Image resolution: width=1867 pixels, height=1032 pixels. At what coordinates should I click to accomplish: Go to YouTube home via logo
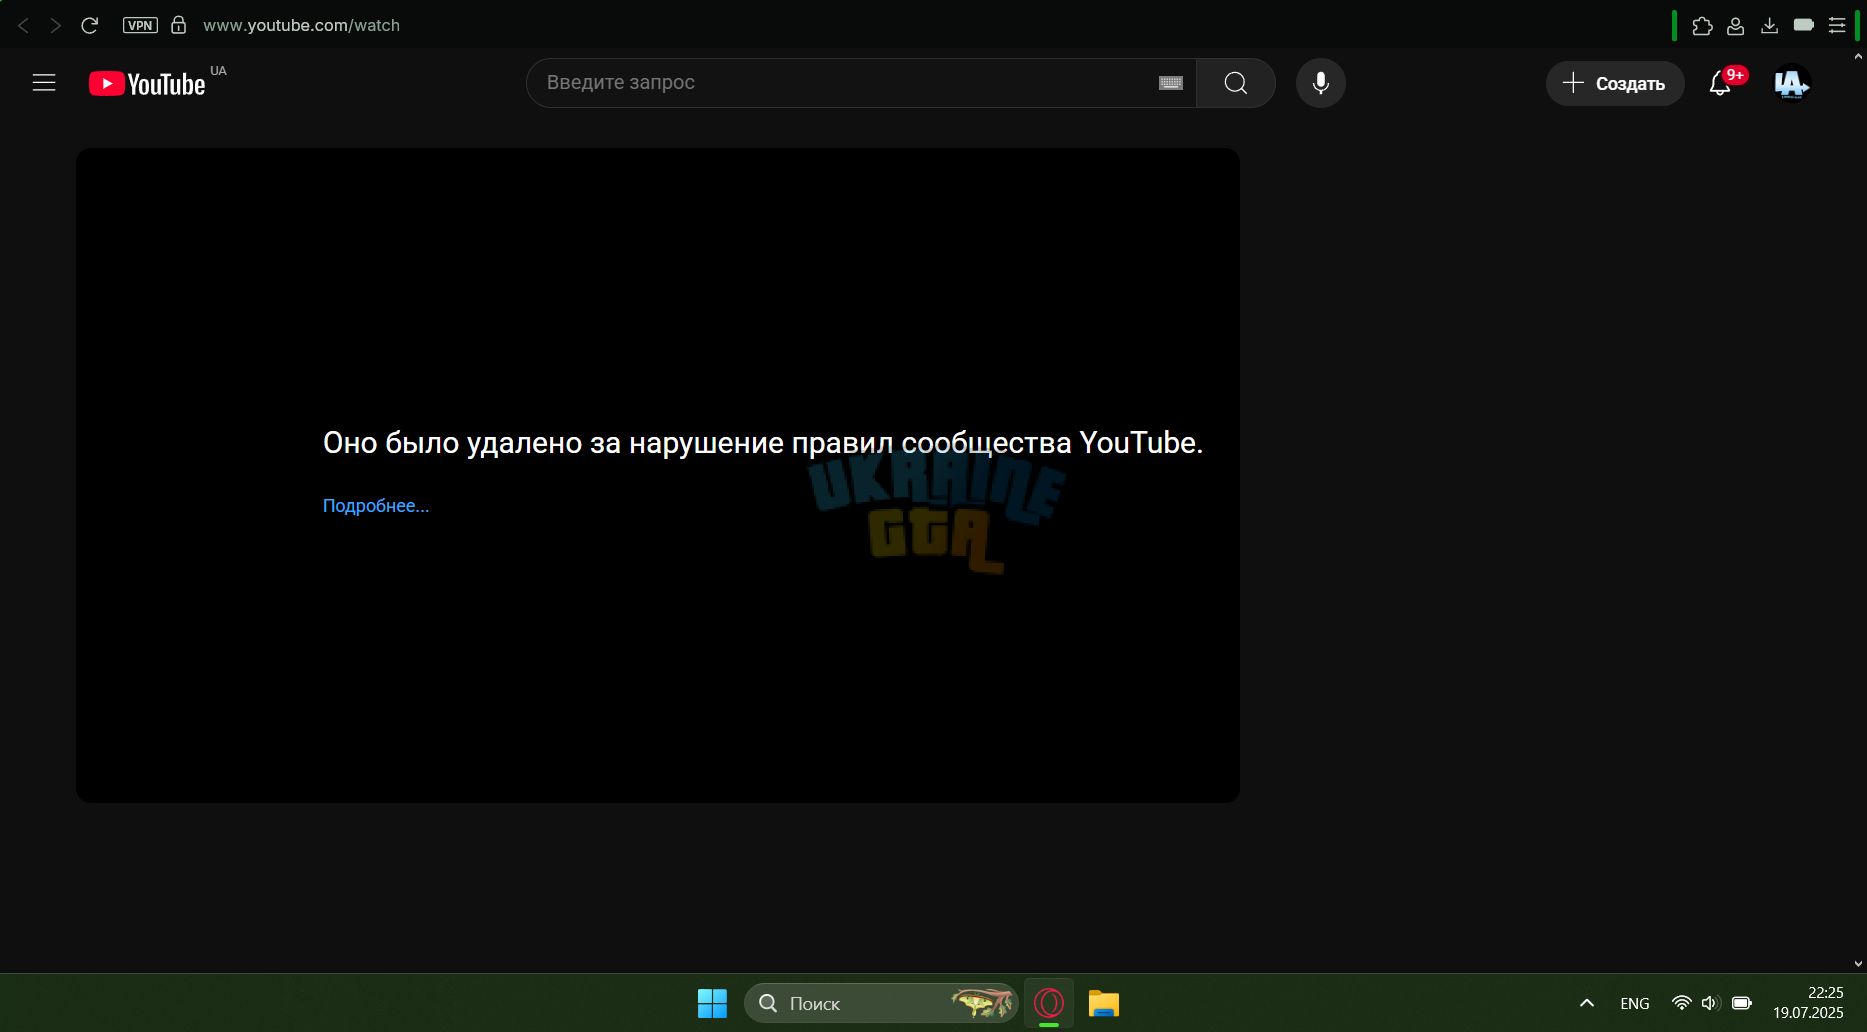147,84
